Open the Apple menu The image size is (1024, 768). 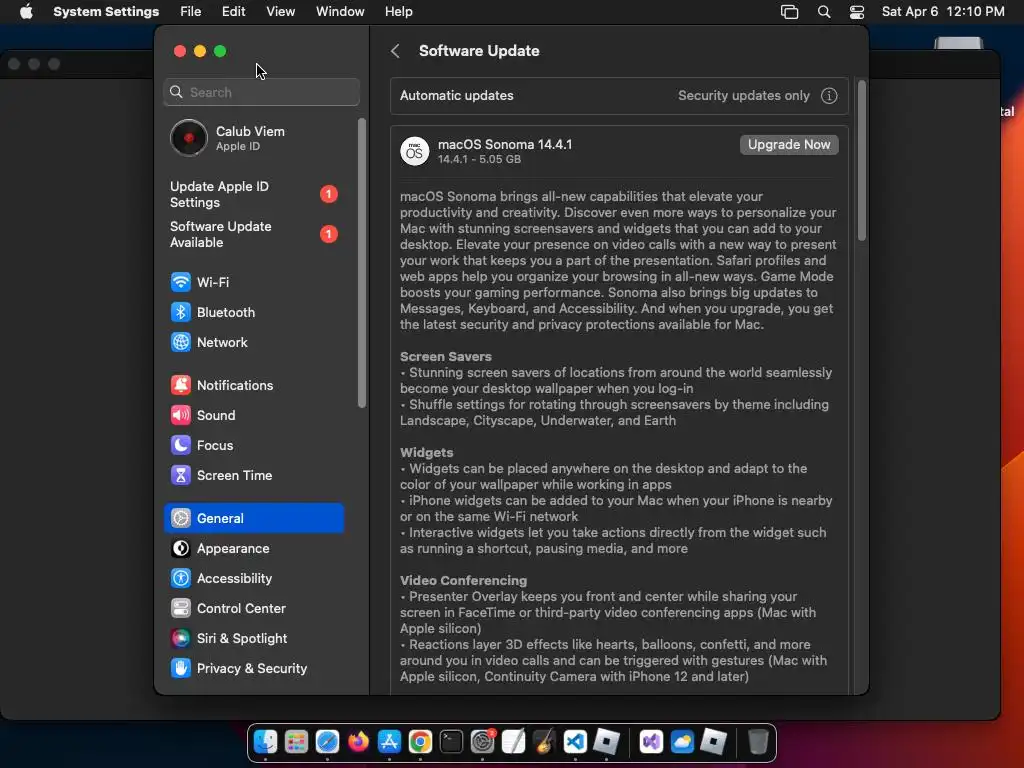tap(26, 12)
